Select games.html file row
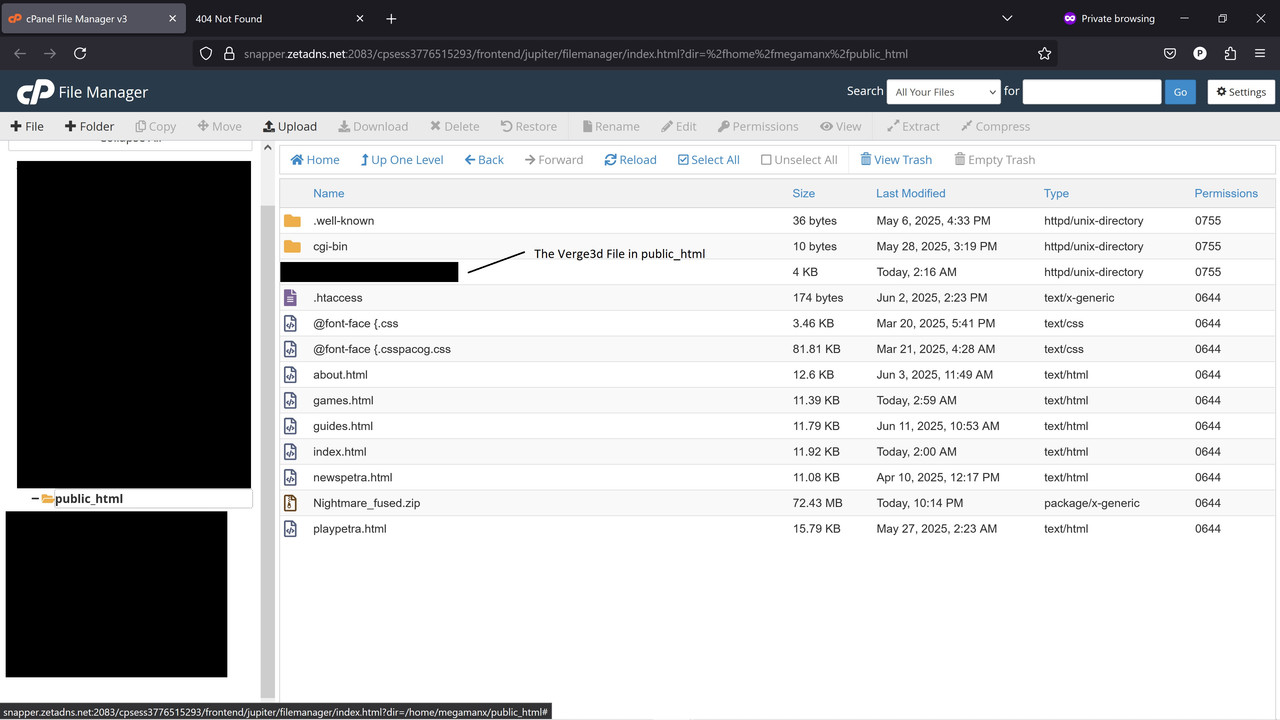 pos(777,401)
